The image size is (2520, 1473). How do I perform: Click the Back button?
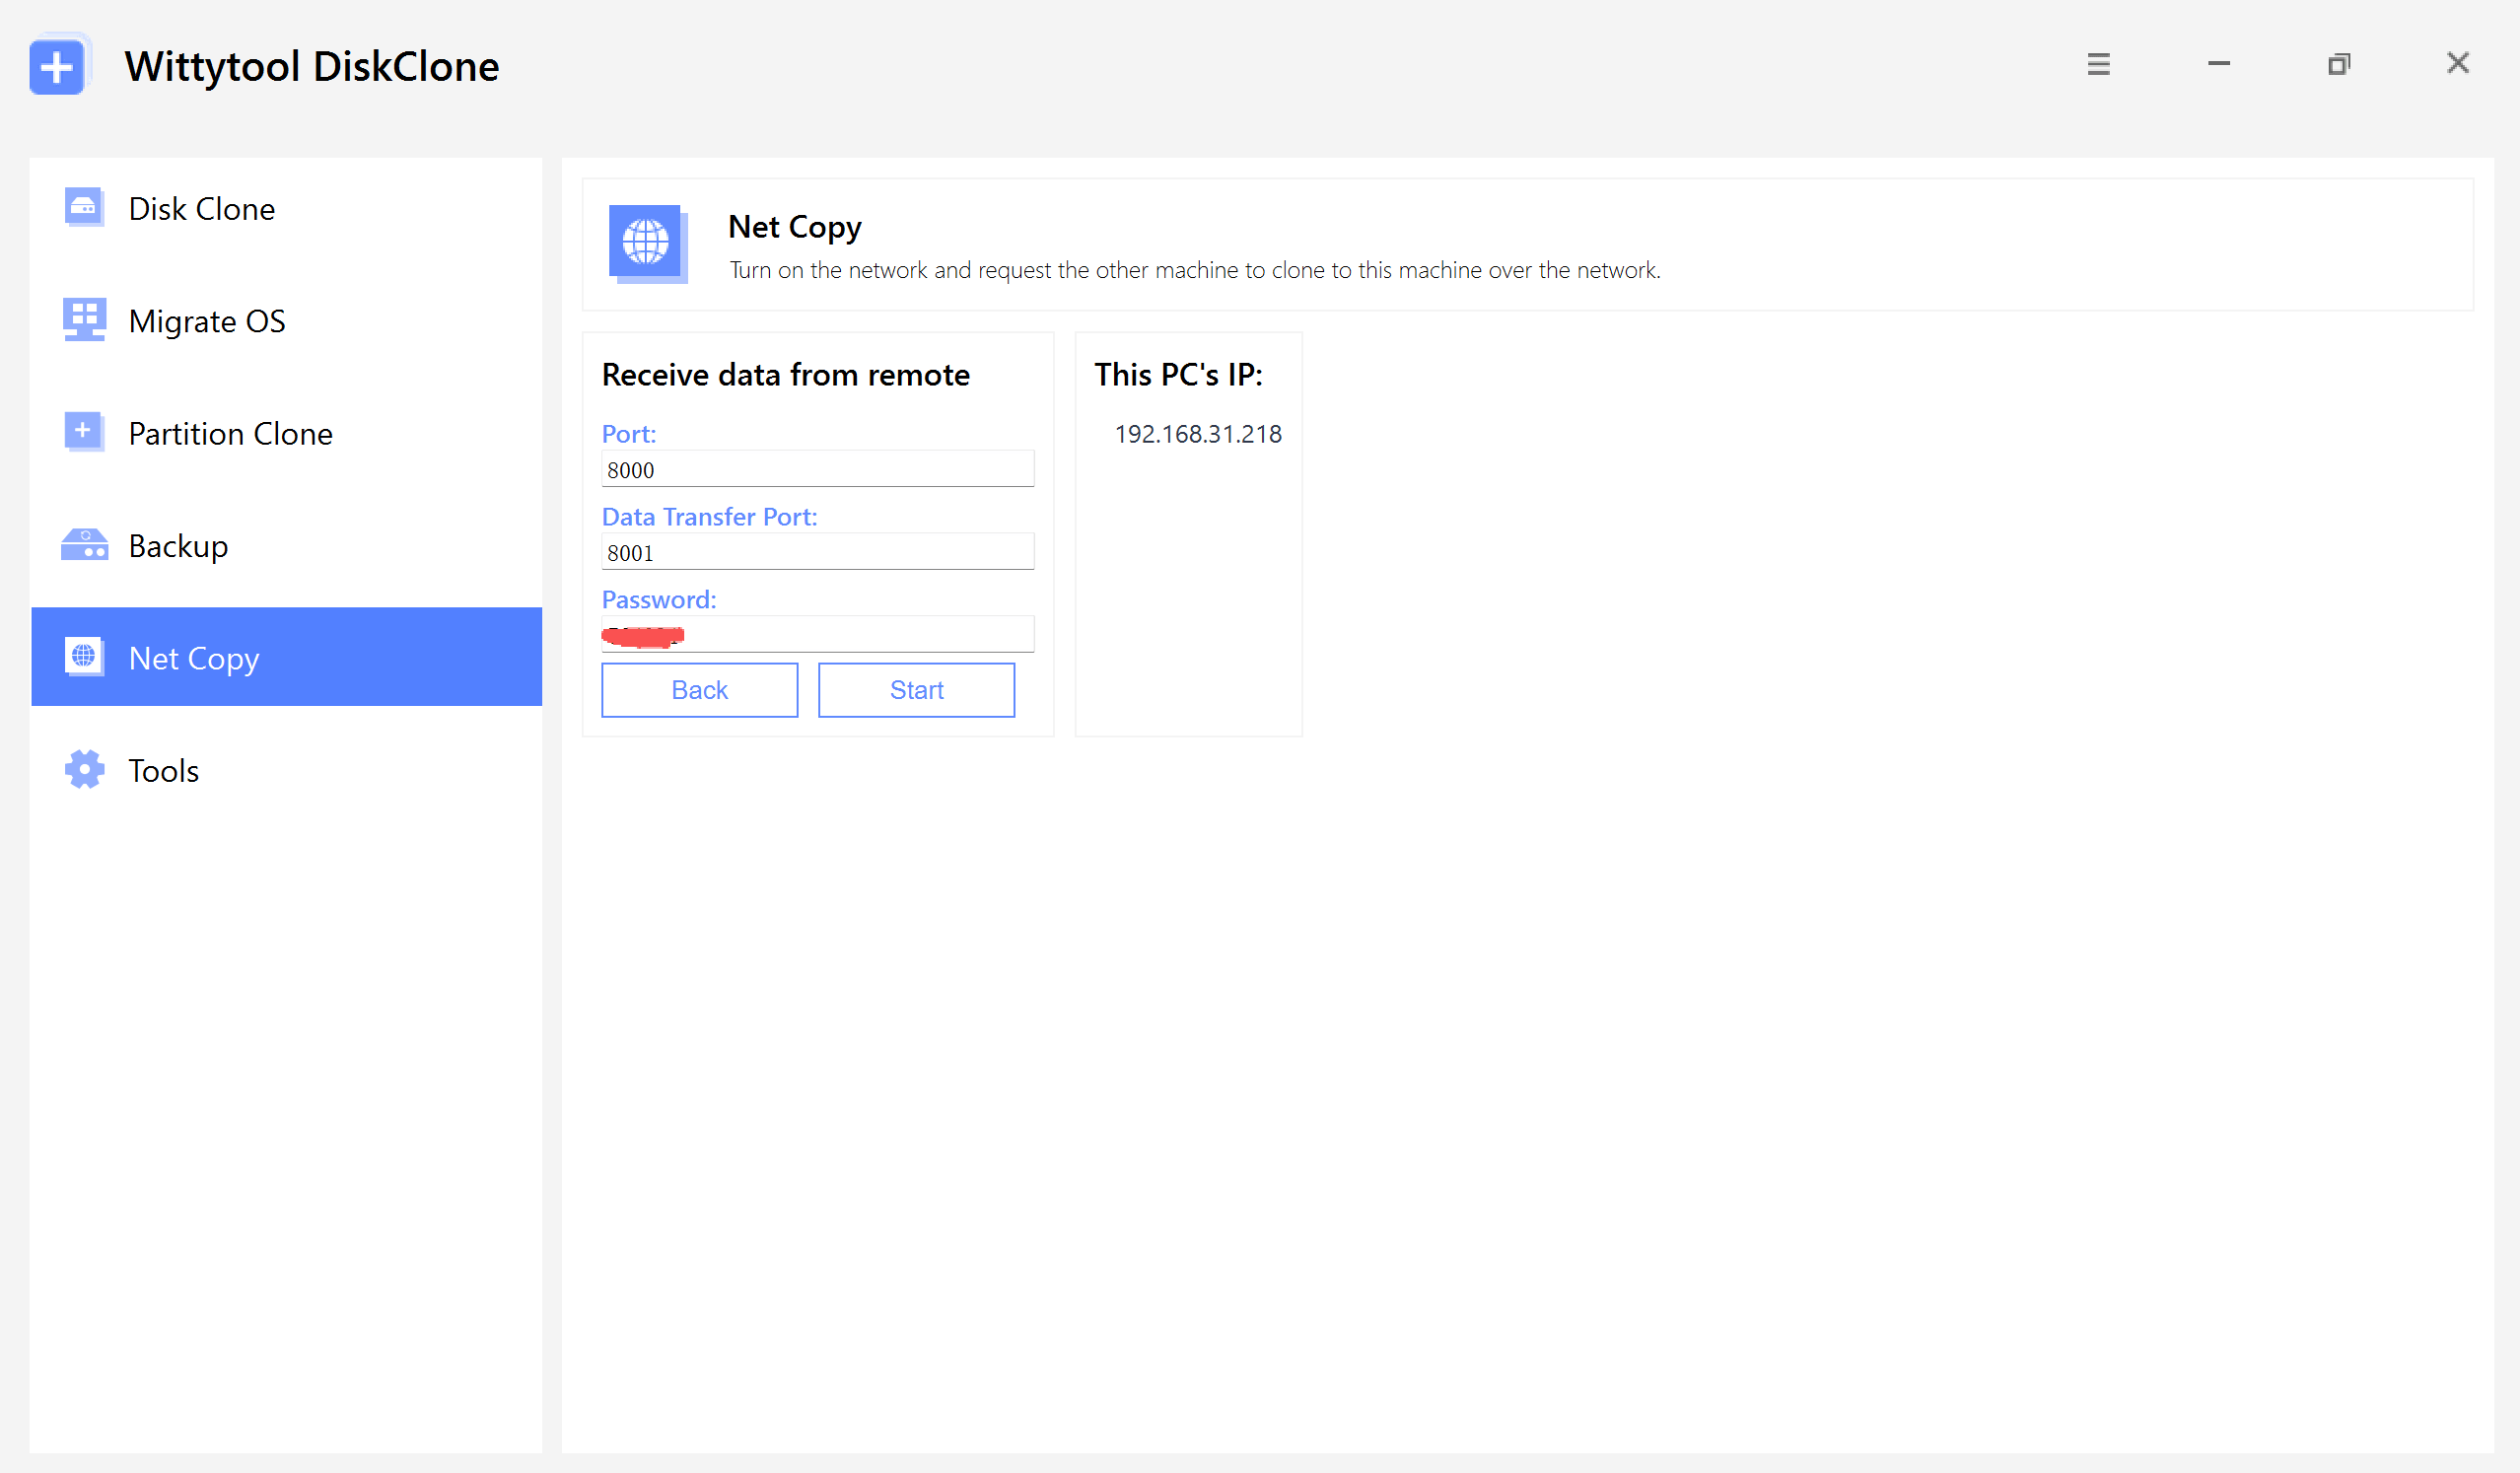coord(700,690)
